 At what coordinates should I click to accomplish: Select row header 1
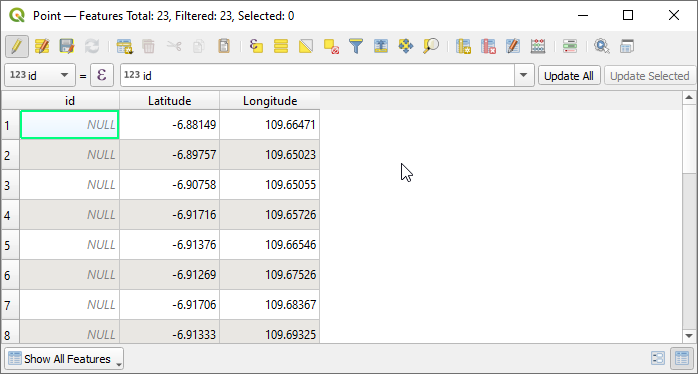pos(10,125)
